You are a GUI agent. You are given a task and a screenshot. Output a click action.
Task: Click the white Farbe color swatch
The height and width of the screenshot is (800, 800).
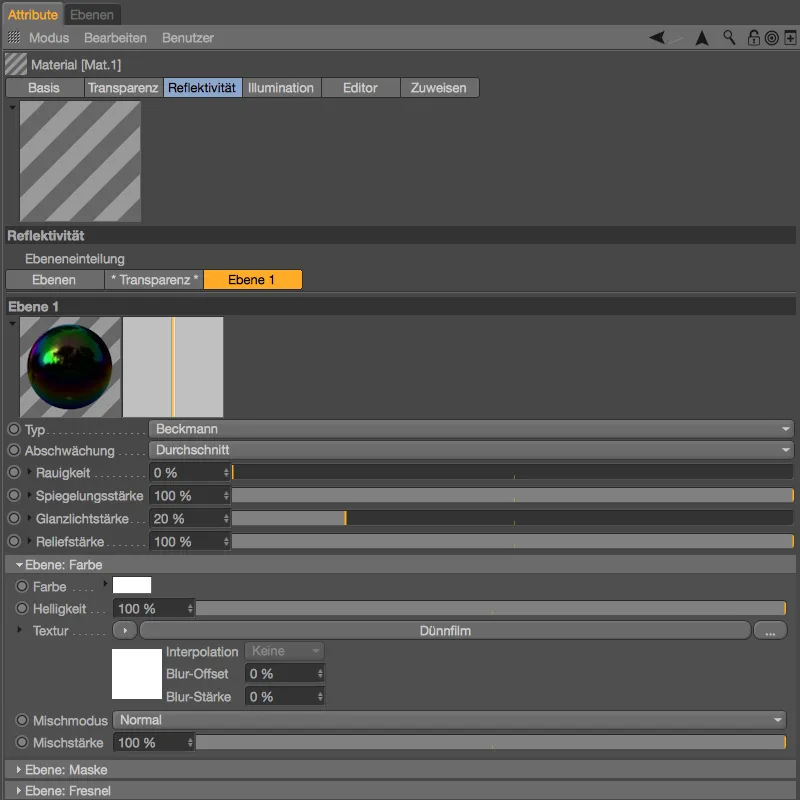point(132,585)
